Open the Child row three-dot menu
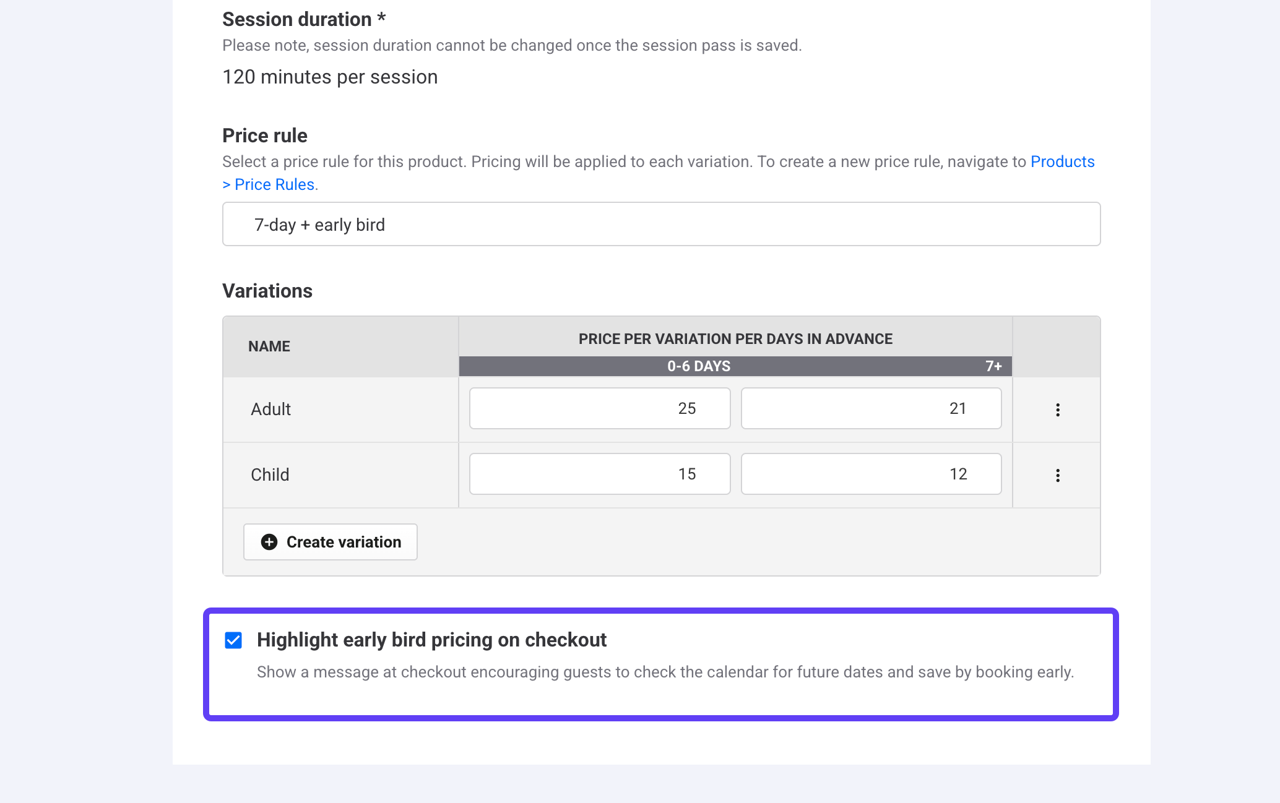Image resolution: width=1280 pixels, height=803 pixels. [1057, 476]
